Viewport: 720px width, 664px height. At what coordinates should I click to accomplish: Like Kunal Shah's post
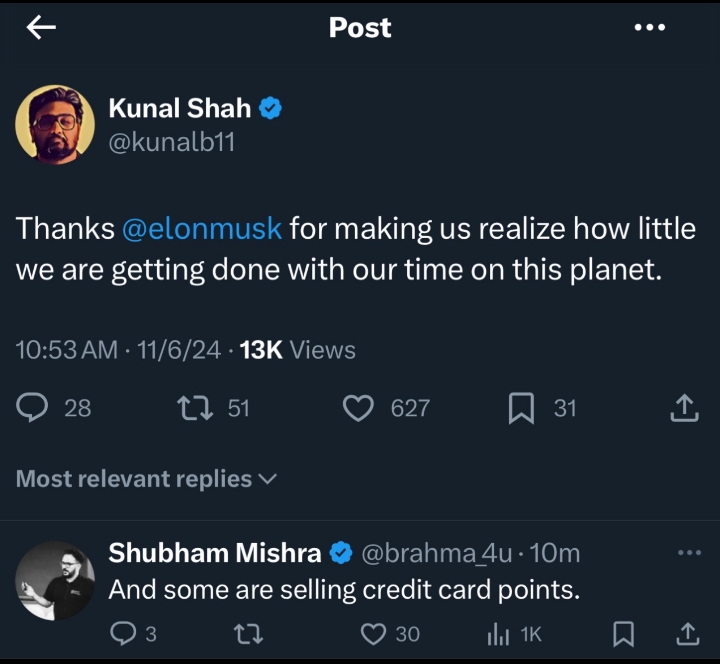pos(358,408)
